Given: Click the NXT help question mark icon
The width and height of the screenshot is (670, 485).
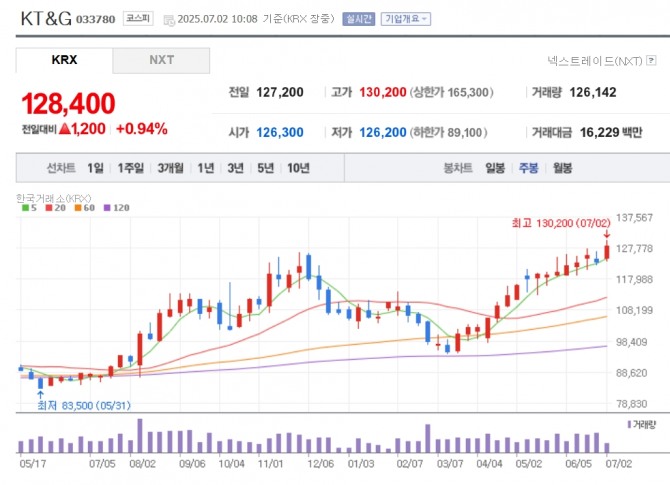Looking at the screenshot, I should [651, 60].
